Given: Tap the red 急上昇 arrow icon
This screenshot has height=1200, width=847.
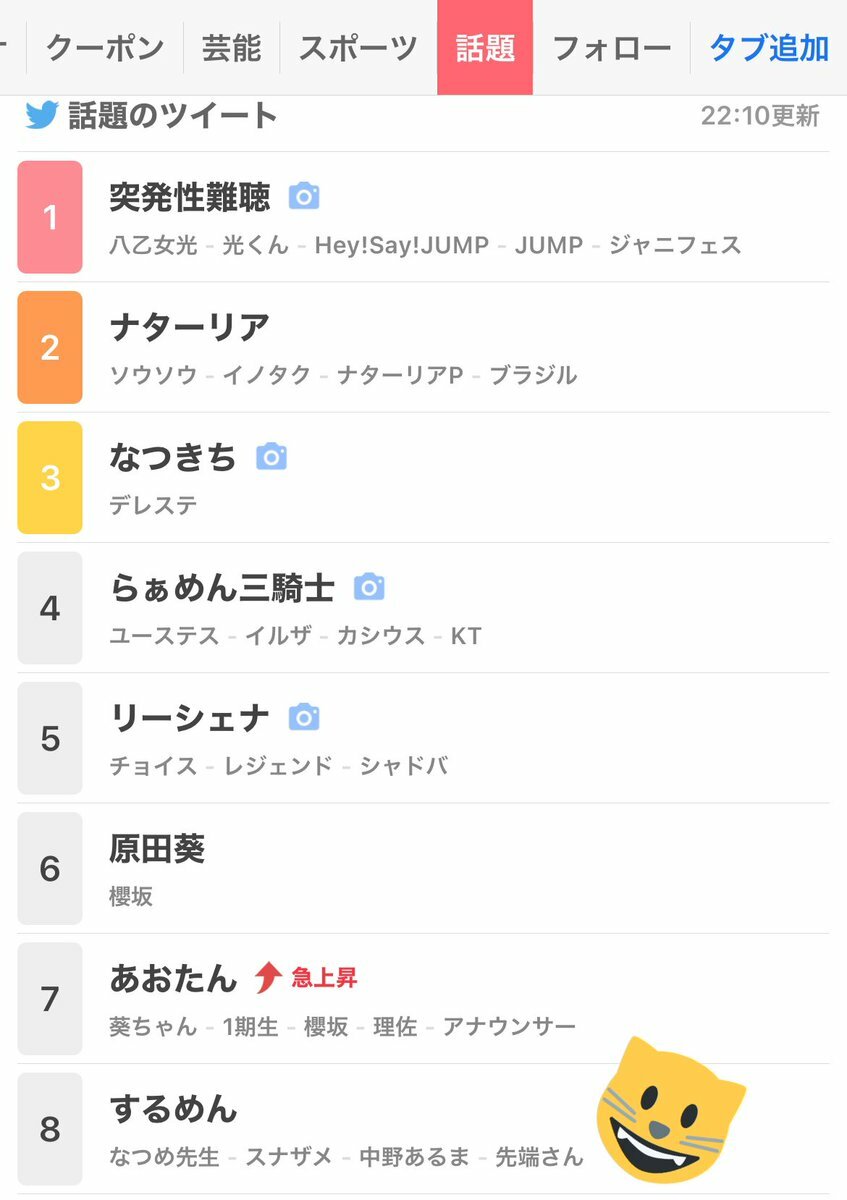Looking at the screenshot, I should click(268, 977).
